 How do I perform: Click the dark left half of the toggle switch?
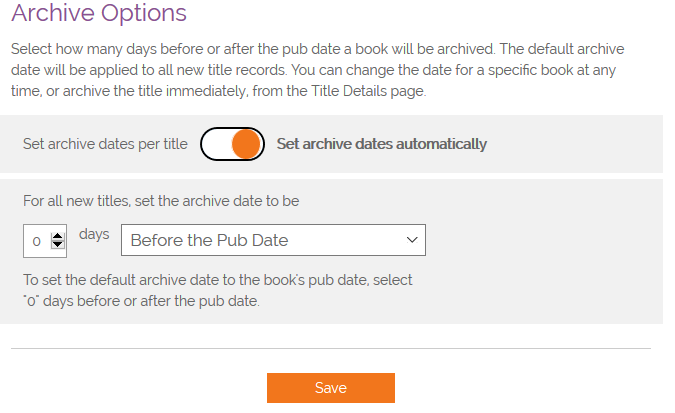[x=217, y=144]
